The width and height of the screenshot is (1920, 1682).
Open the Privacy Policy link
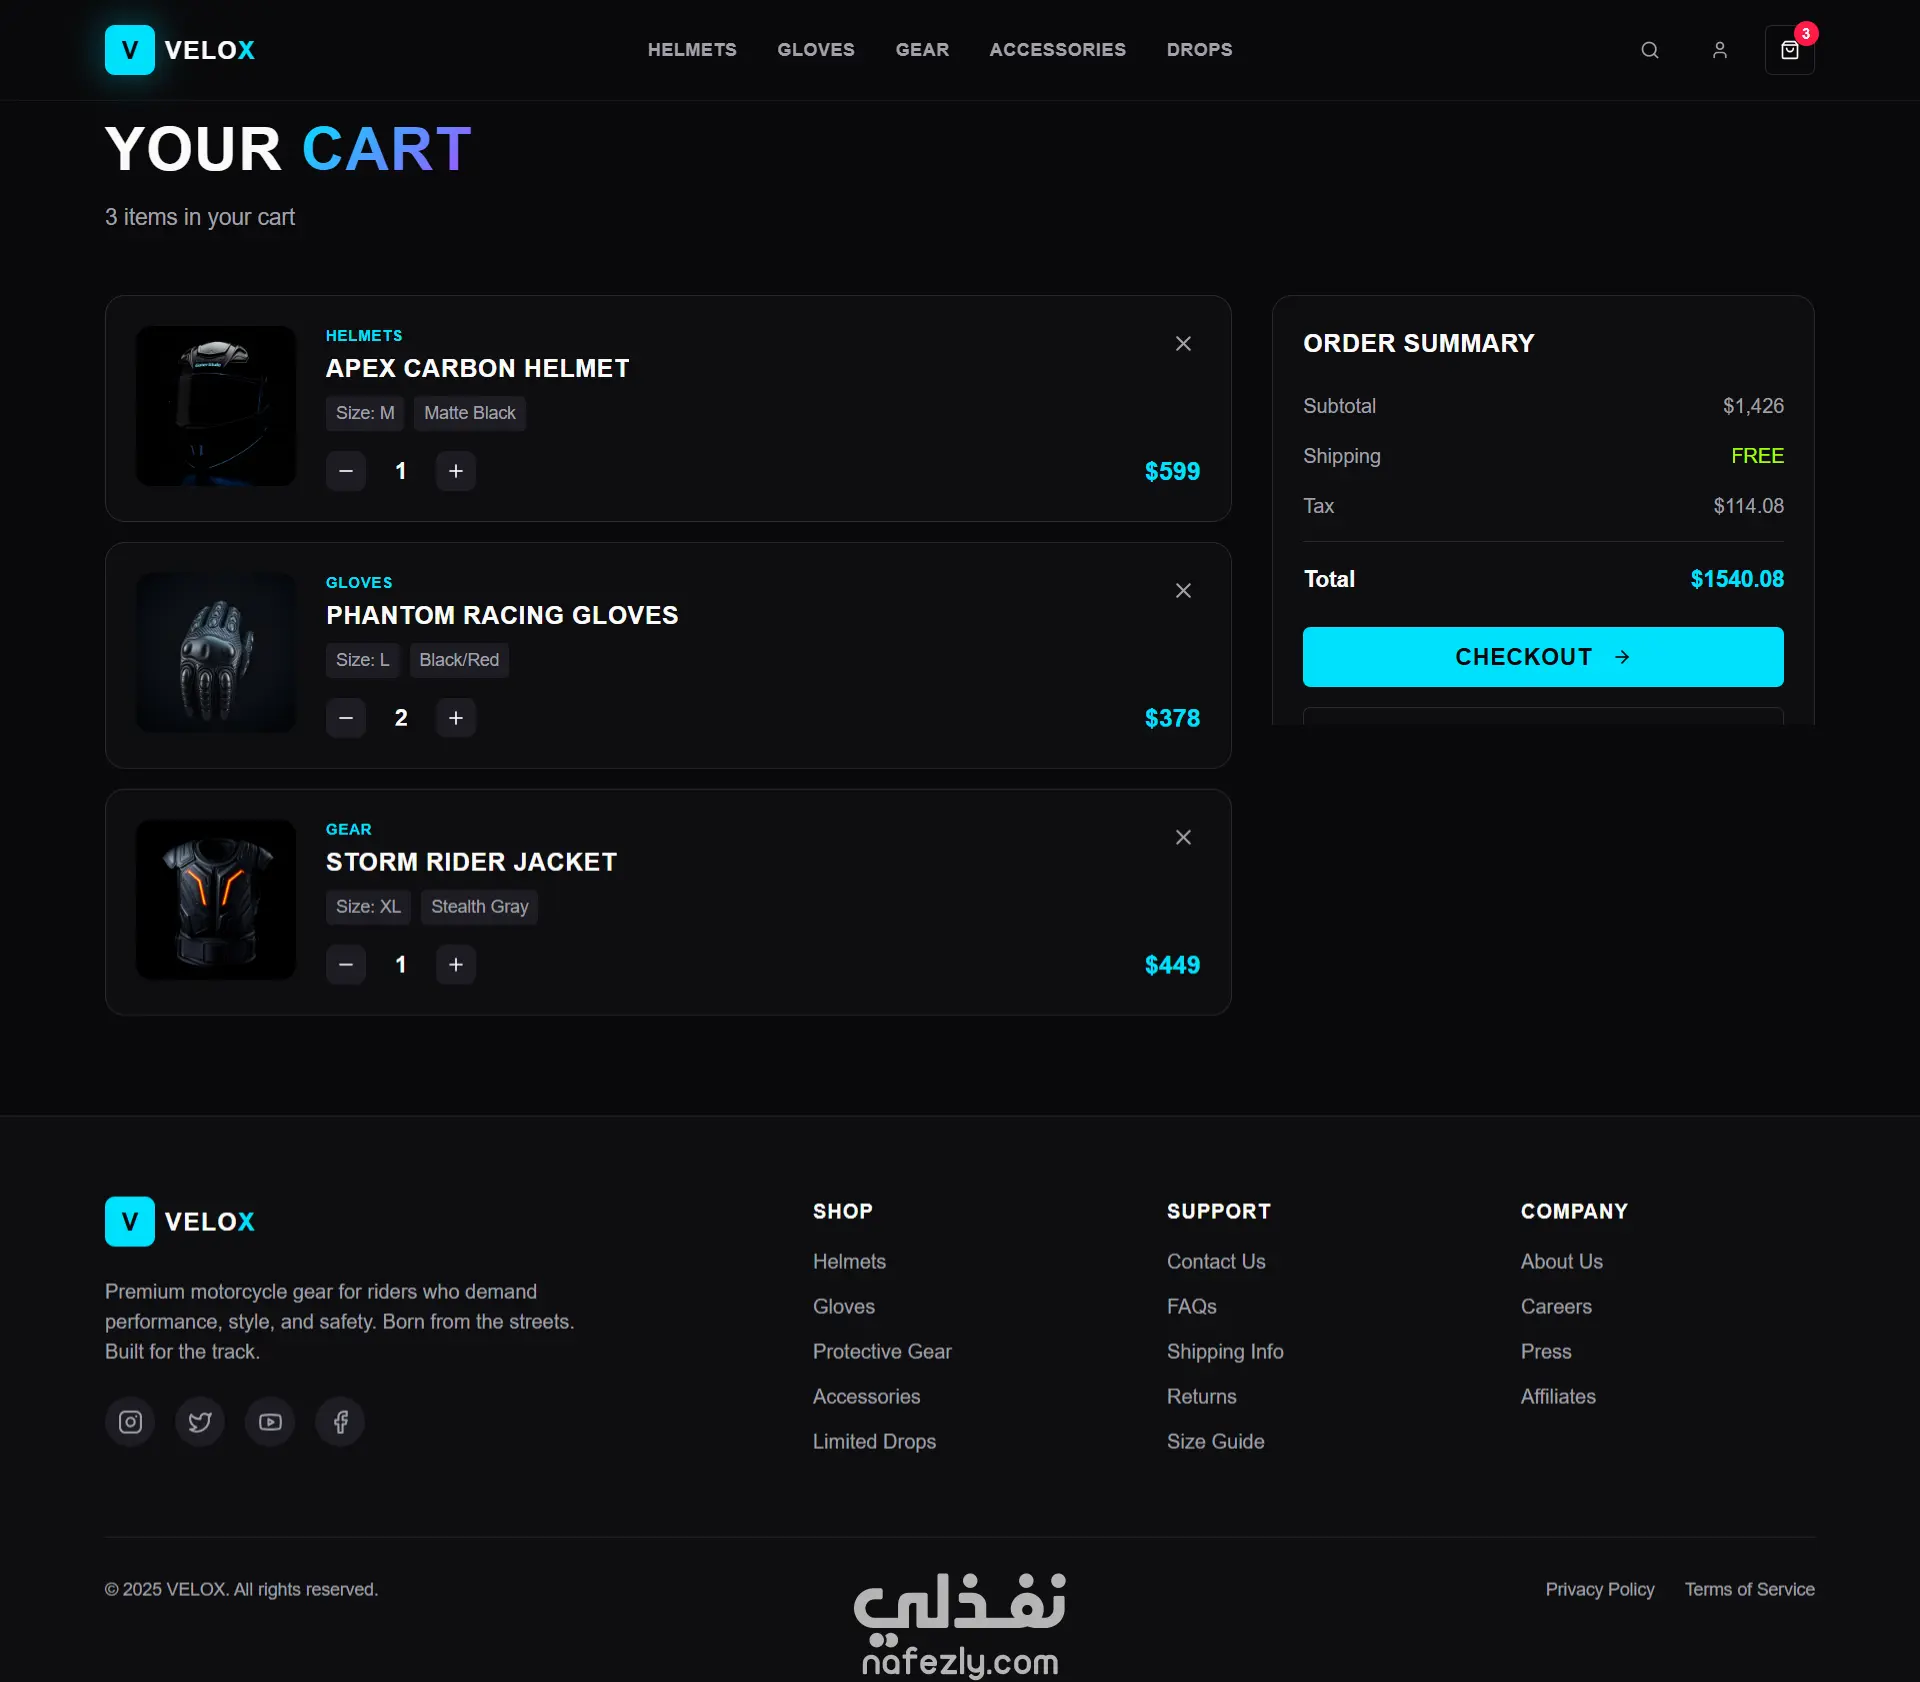[1600, 1590]
